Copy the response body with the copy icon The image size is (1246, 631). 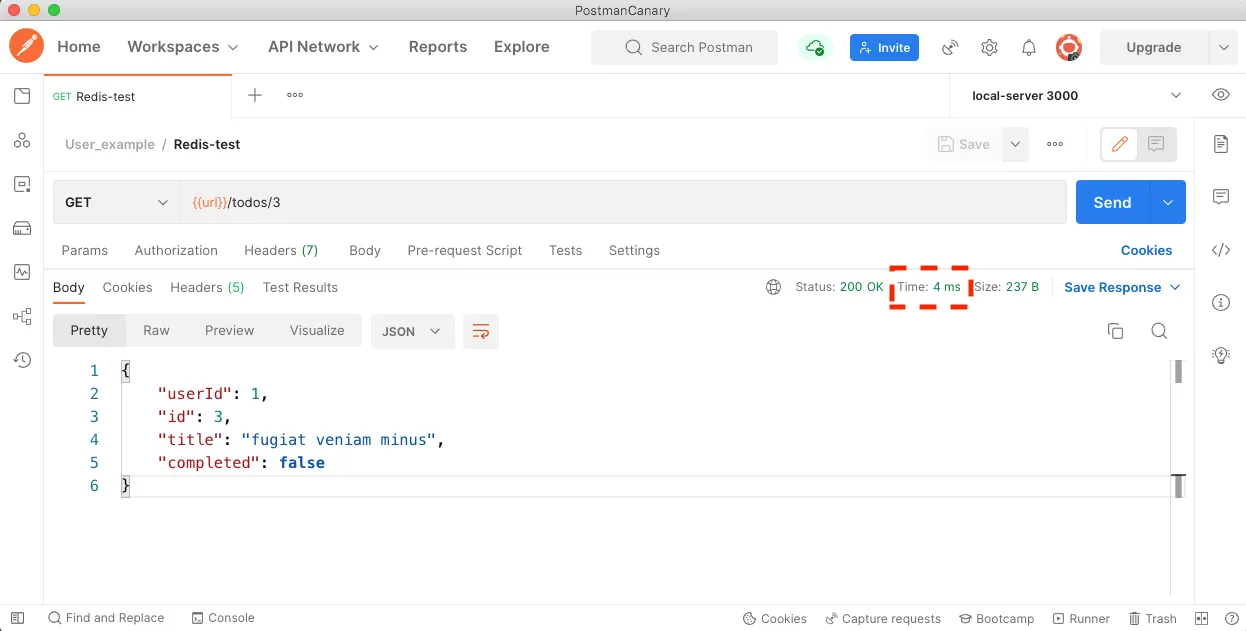[1115, 331]
